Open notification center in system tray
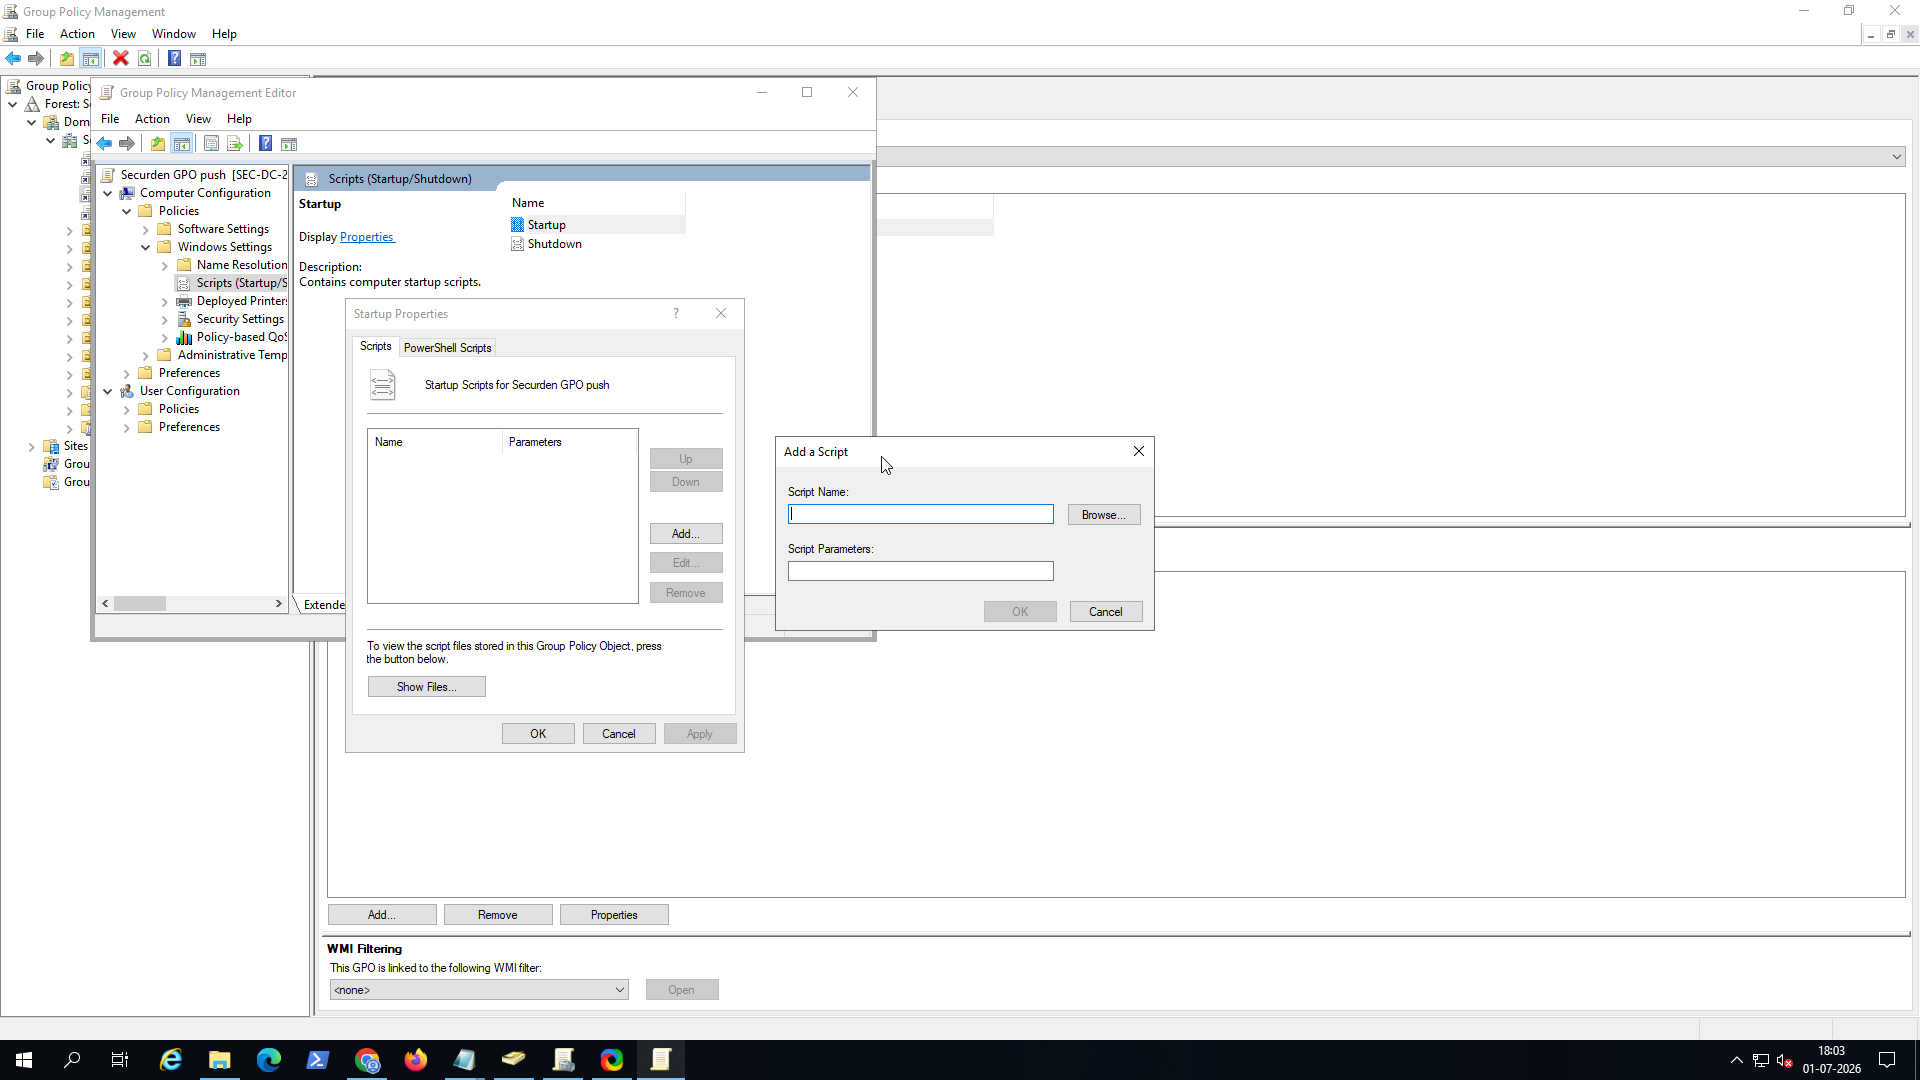1920x1080 pixels. (x=1887, y=1060)
